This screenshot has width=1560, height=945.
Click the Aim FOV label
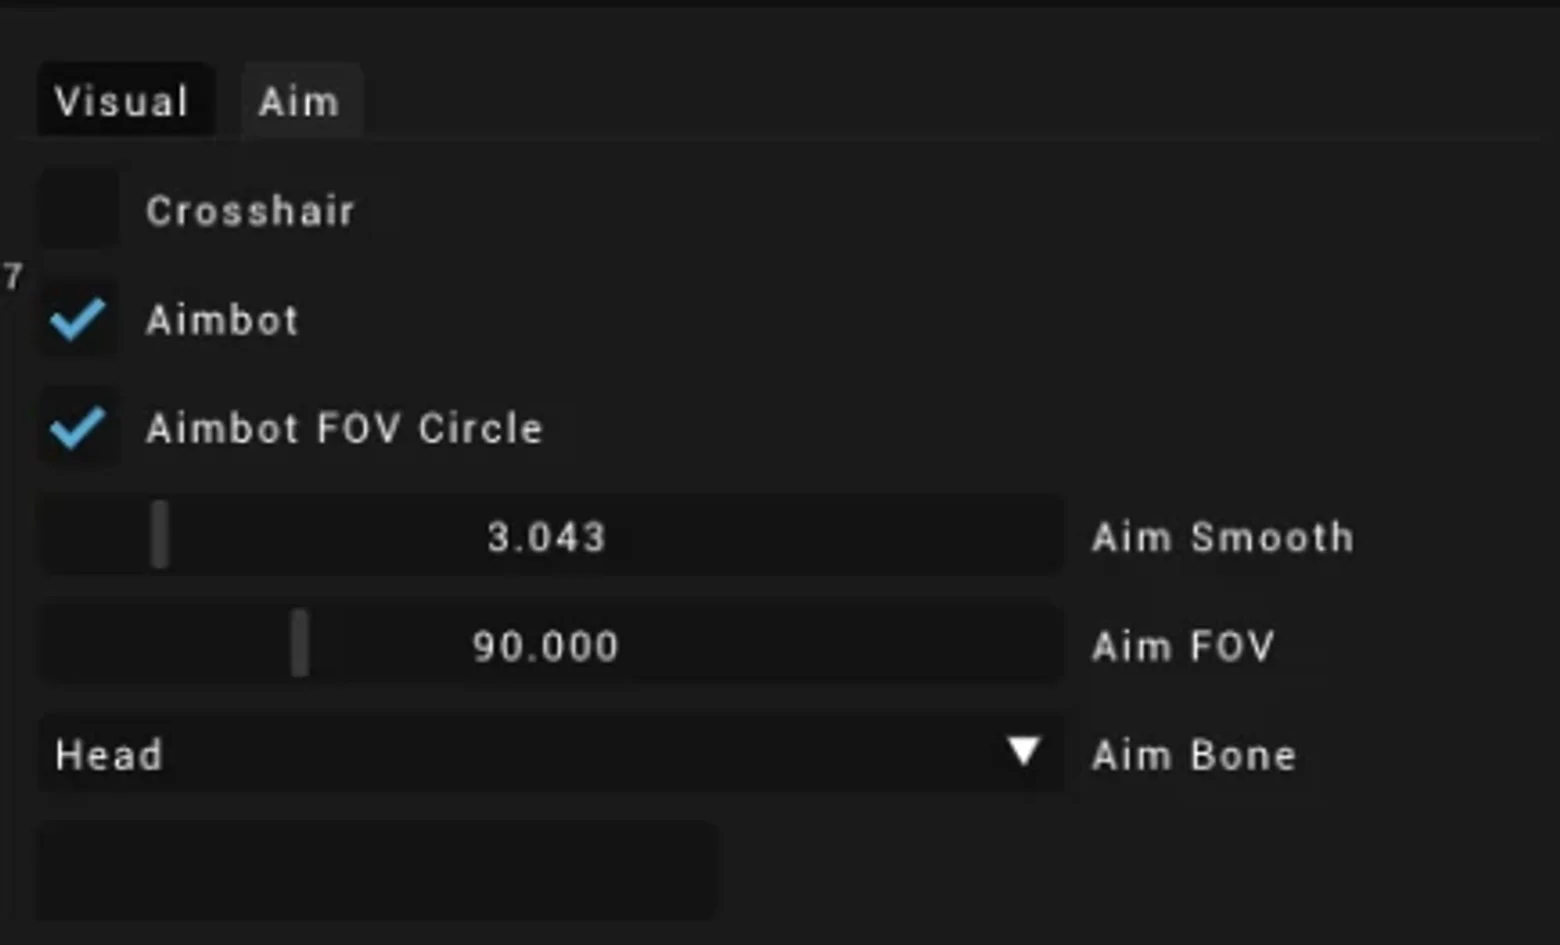[x=1183, y=646]
